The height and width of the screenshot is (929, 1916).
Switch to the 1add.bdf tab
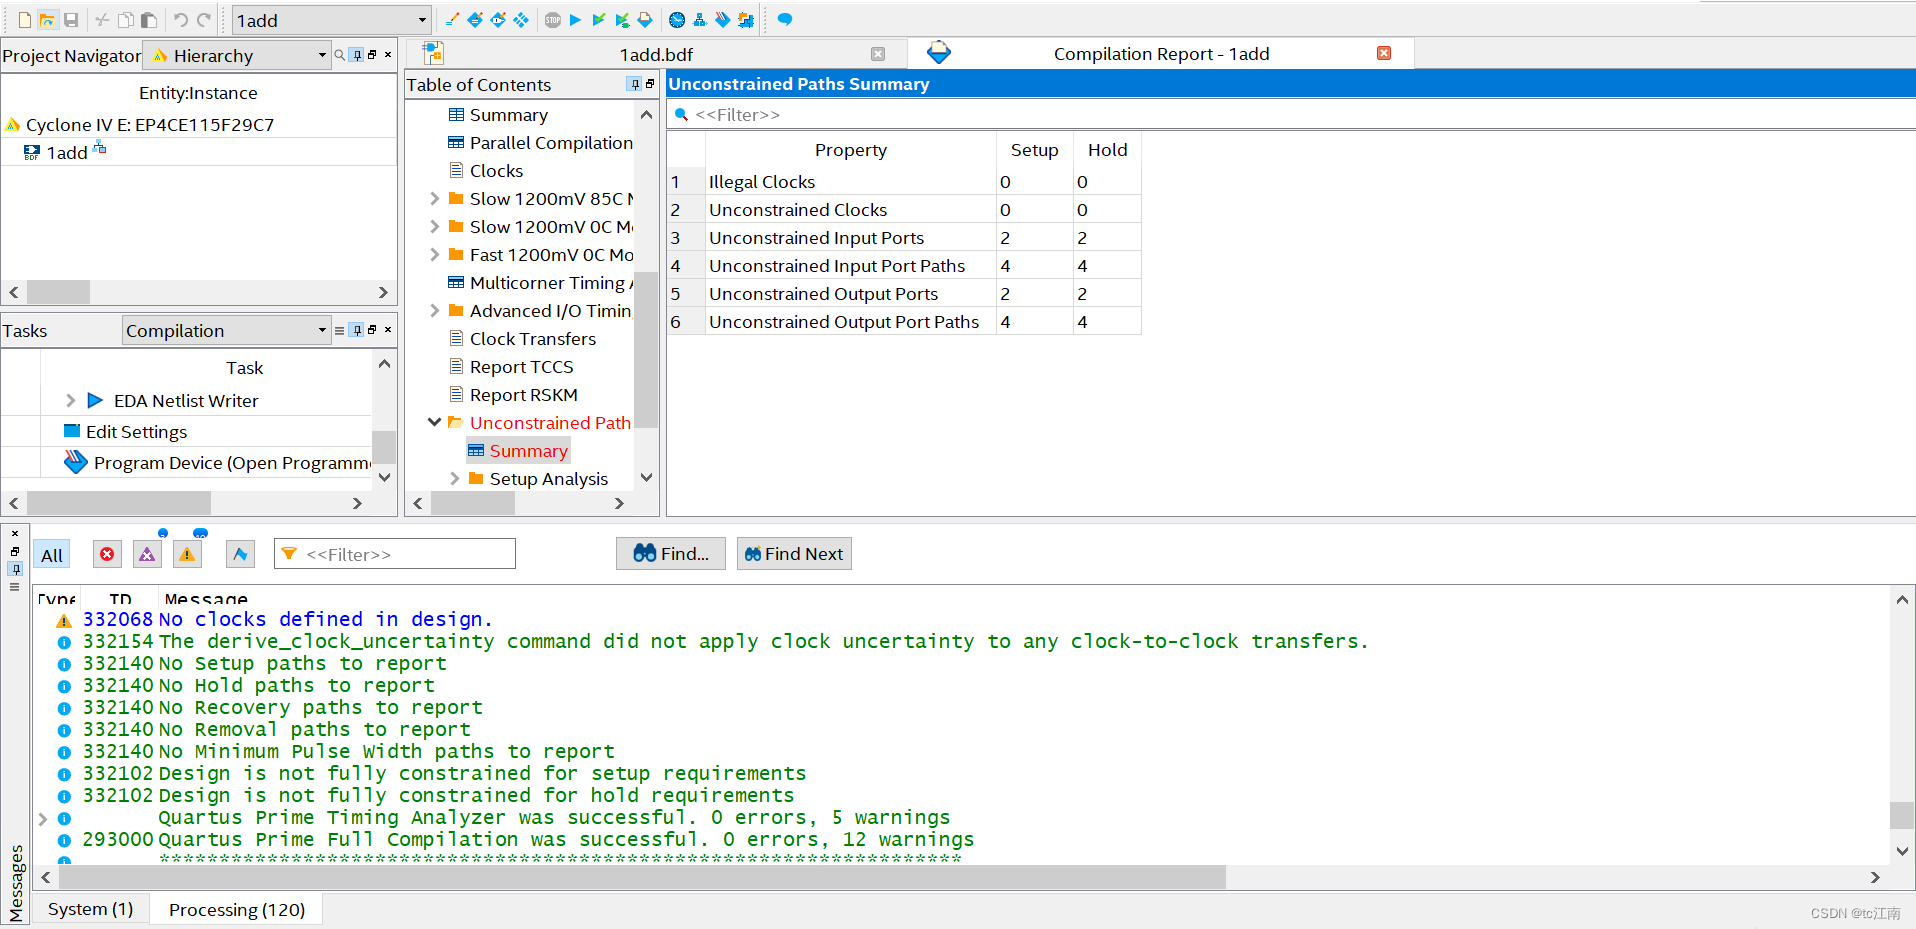click(656, 54)
